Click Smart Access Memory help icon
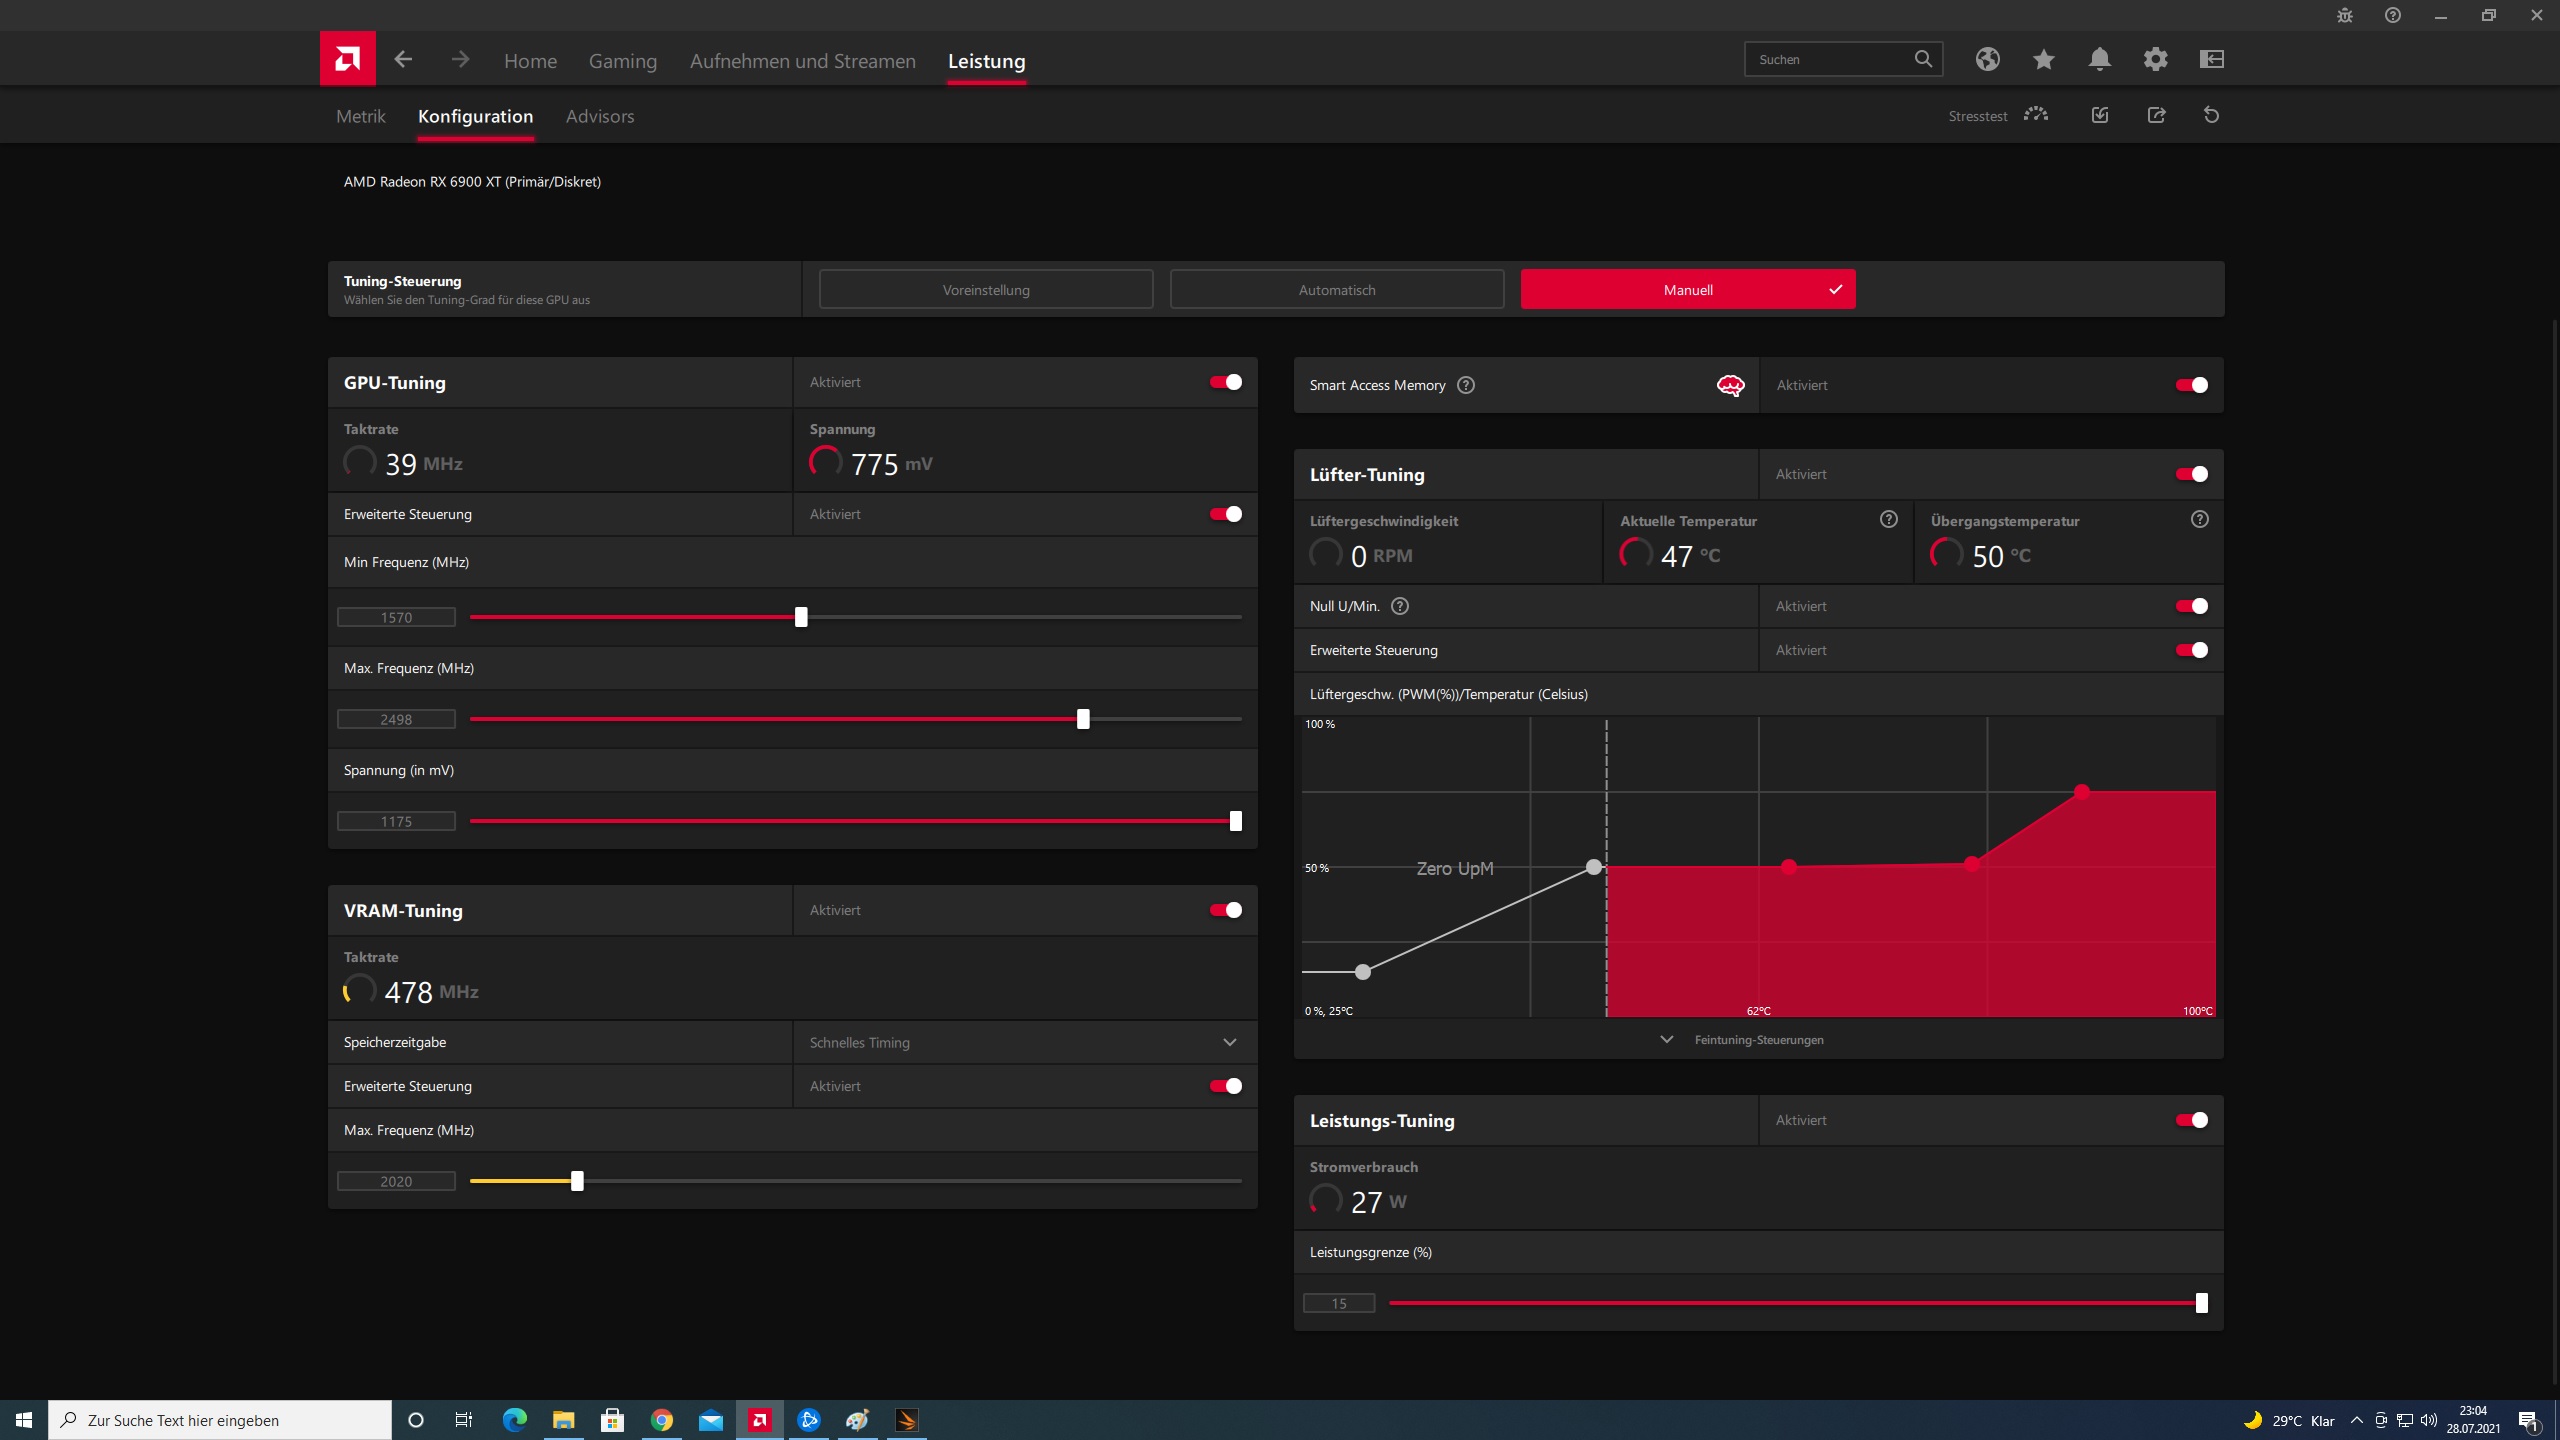Image resolution: width=2560 pixels, height=1440 pixels. pos(1466,385)
